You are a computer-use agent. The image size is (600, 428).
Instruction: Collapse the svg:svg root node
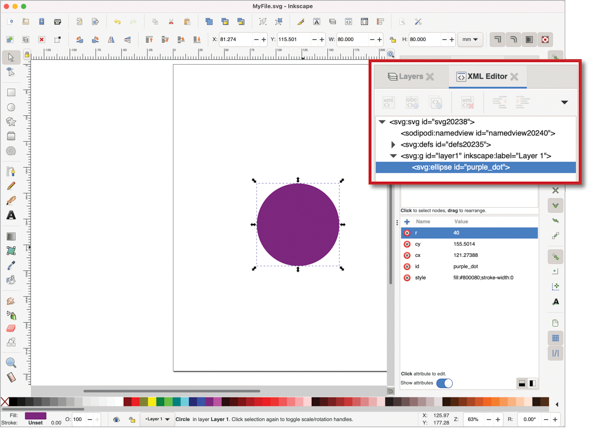(x=382, y=122)
